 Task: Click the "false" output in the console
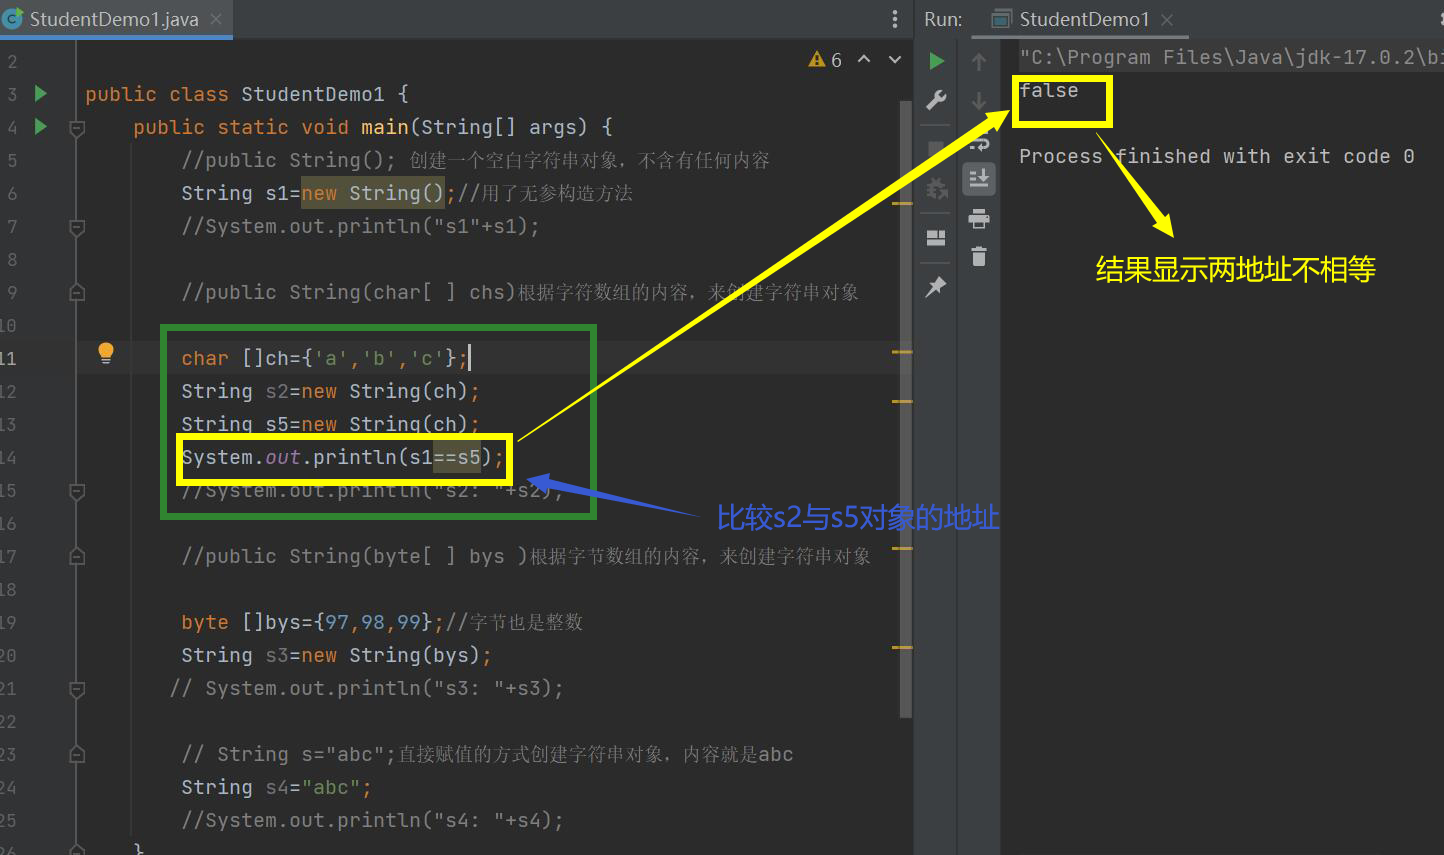coord(1049,91)
